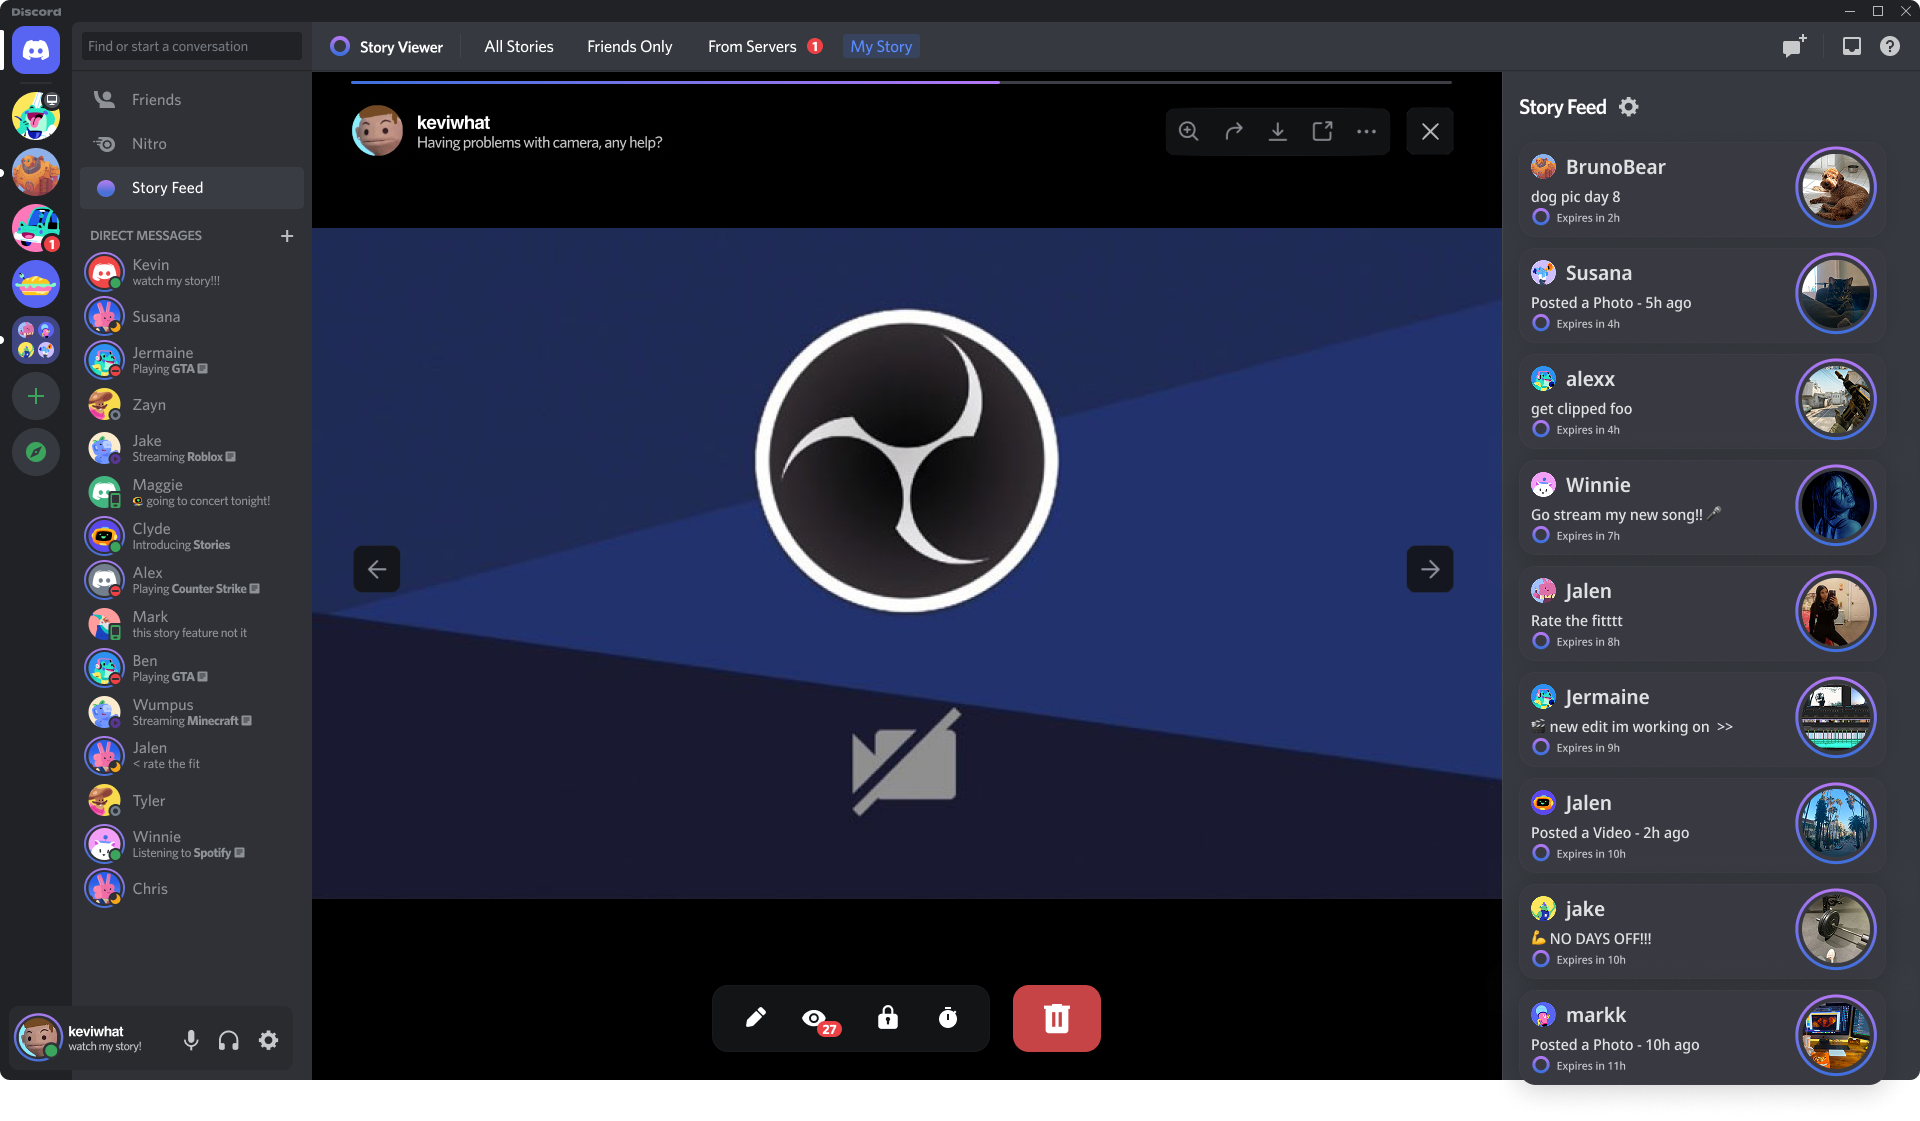This screenshot has width=1920, height=1121.
Task: Zoom in using magnifier icon
Action: point(1188,131)
